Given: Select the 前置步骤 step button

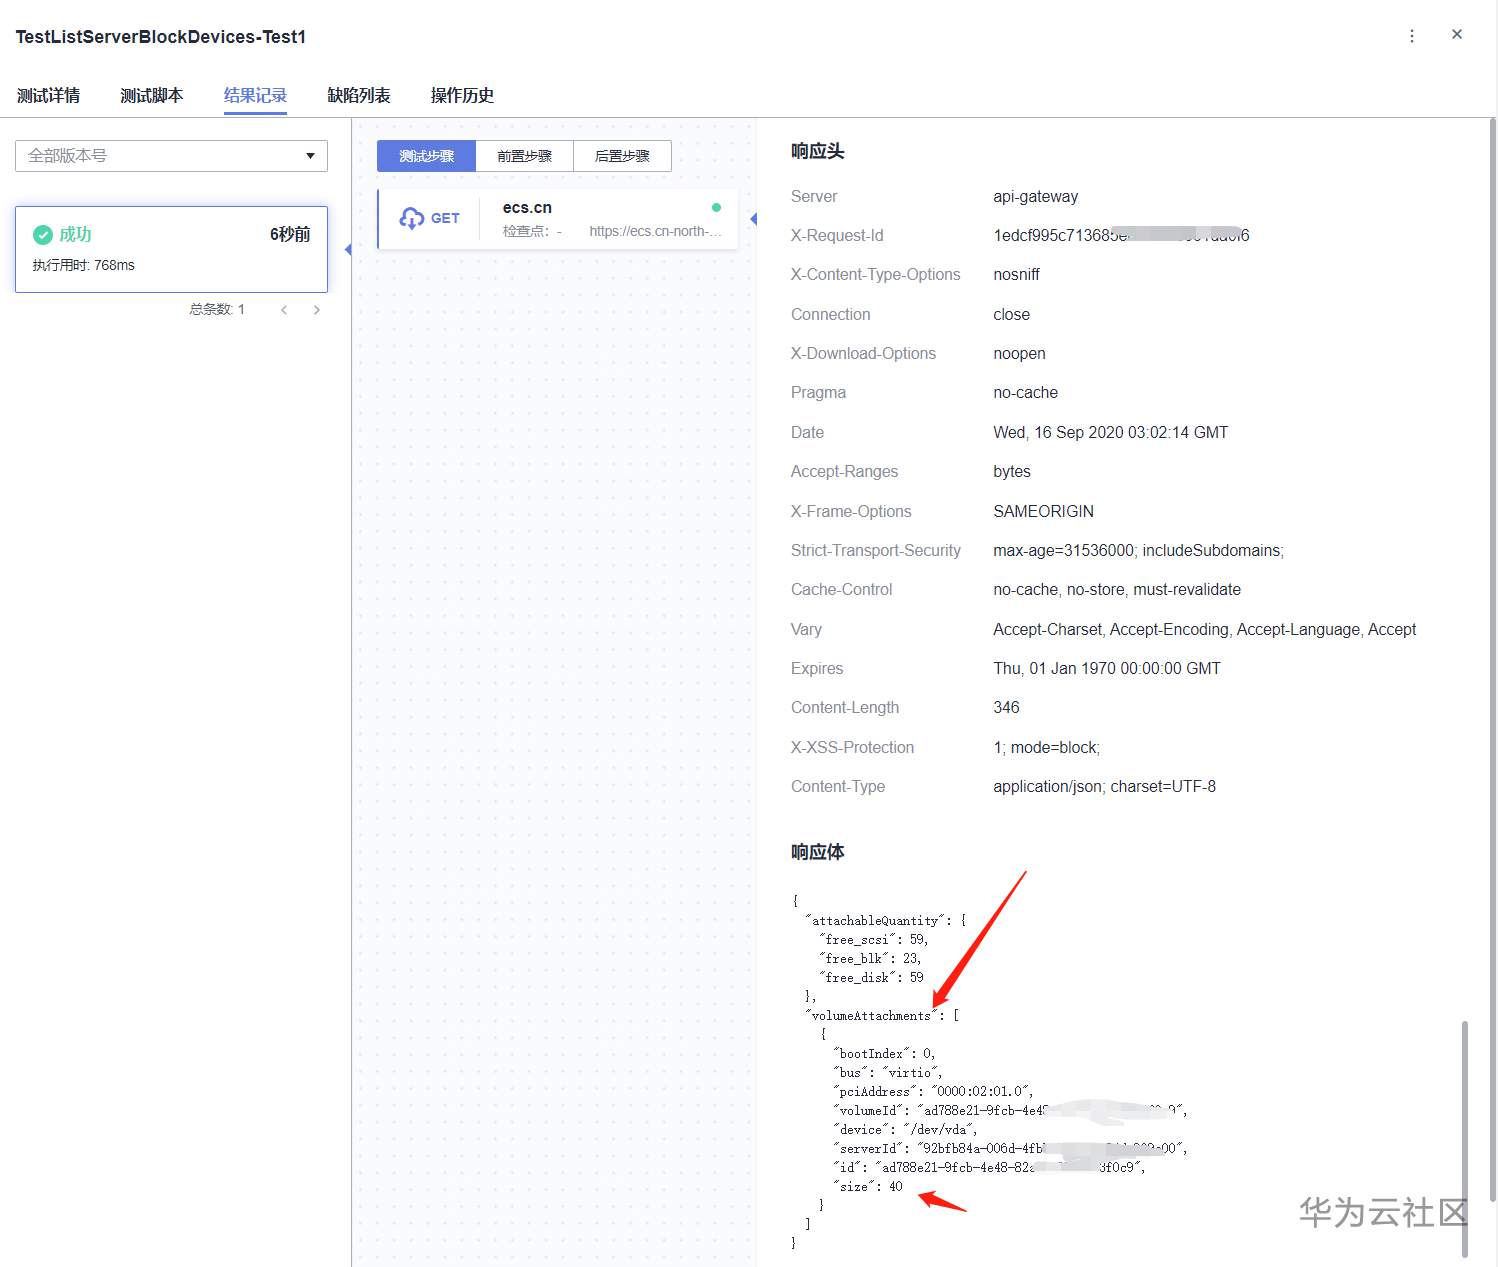Looking at the screenshot, I should 524,156.
